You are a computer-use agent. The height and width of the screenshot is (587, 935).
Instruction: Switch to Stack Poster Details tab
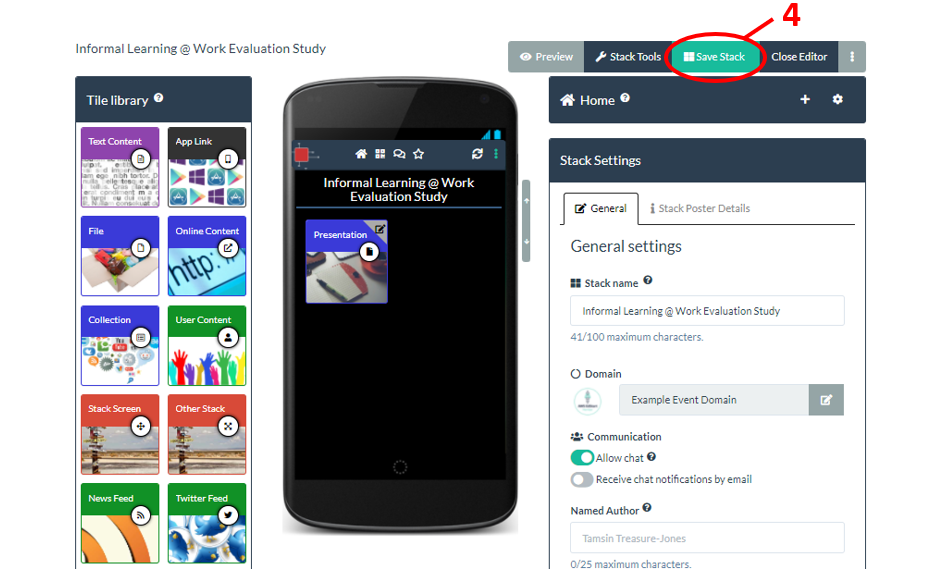coord(700,208)
